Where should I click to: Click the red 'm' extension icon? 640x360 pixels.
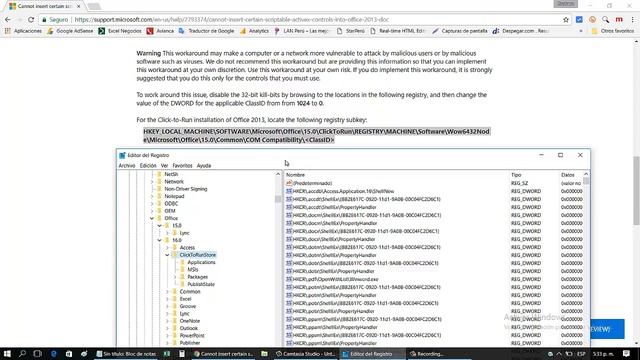tap(619, 20)
